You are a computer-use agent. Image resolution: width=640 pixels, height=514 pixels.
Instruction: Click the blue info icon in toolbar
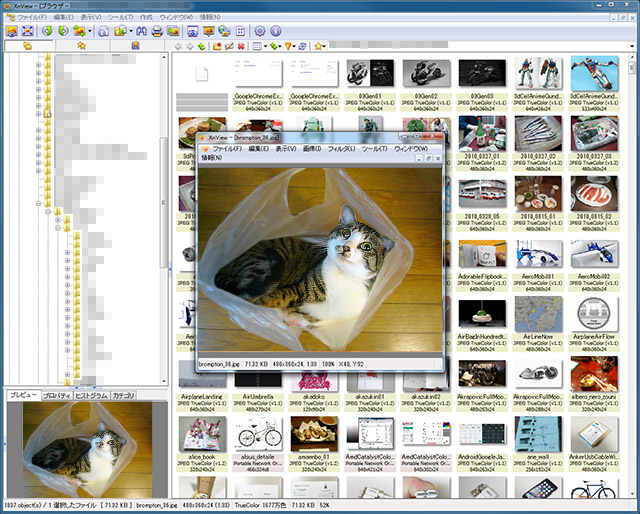tap(277, 32)
